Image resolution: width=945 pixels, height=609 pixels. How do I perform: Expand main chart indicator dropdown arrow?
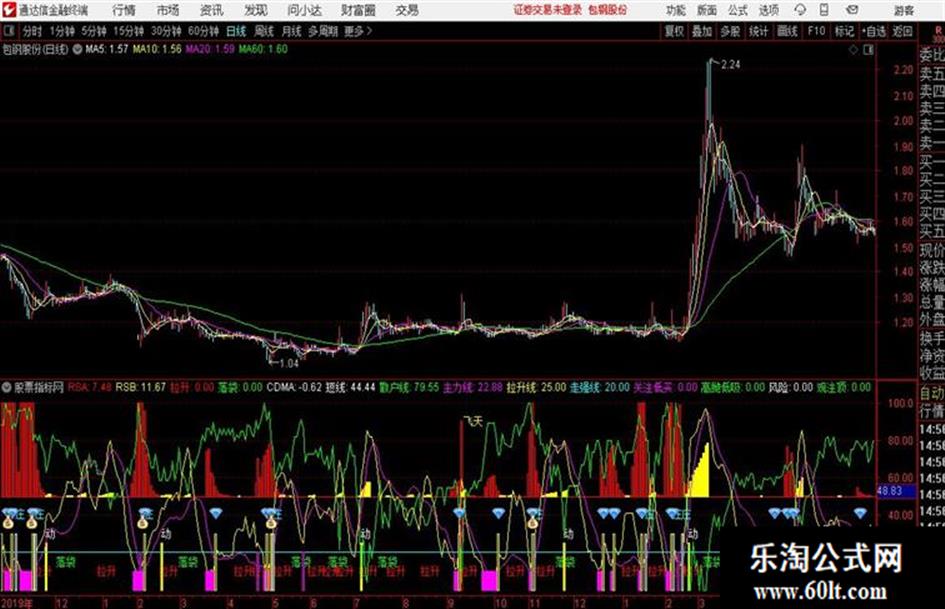(x=77, y=49)
